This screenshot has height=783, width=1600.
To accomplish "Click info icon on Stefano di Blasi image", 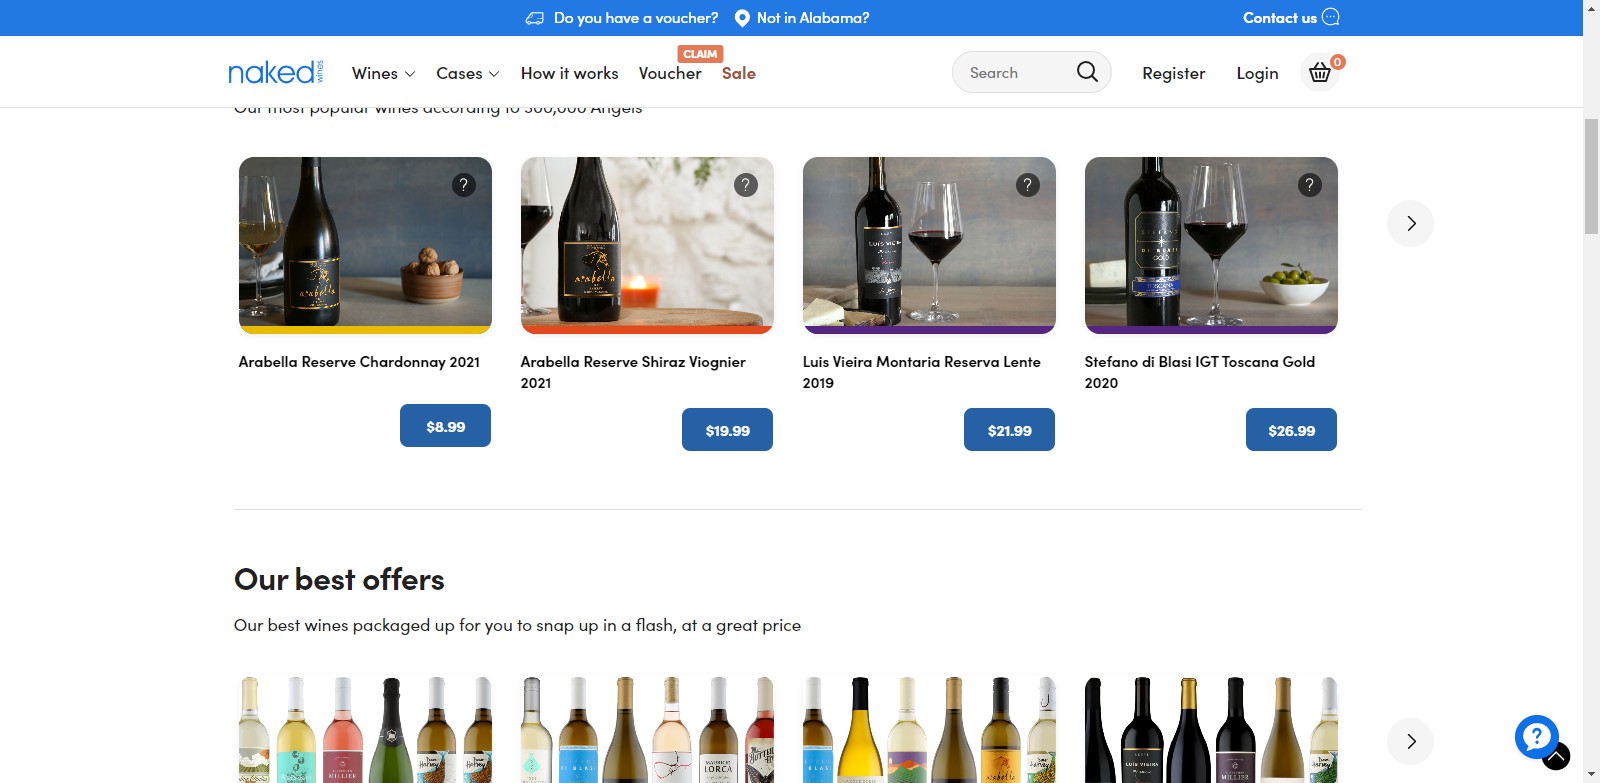I will tap(1310, 185).
